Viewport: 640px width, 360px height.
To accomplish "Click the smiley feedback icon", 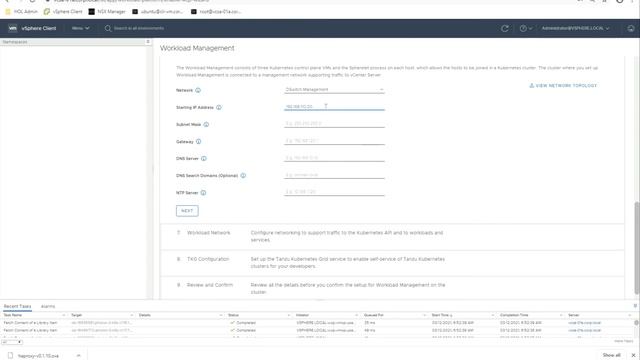I will click(631, 28).
